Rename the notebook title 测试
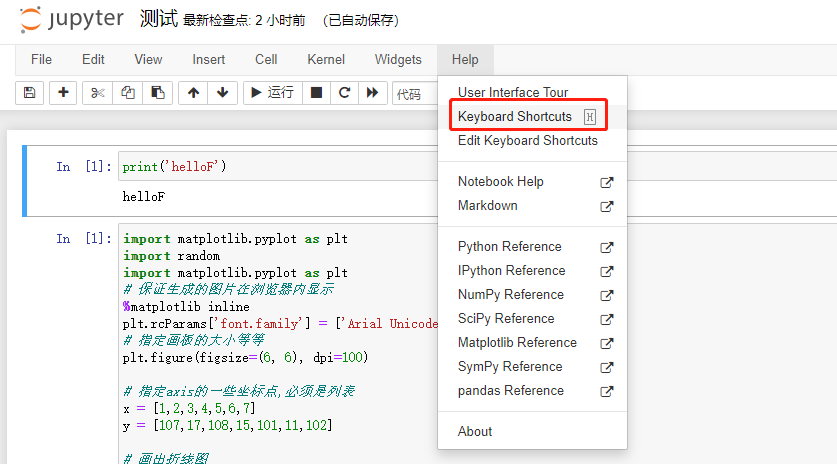This screenshot has height=464, width=837. point(159,19)
